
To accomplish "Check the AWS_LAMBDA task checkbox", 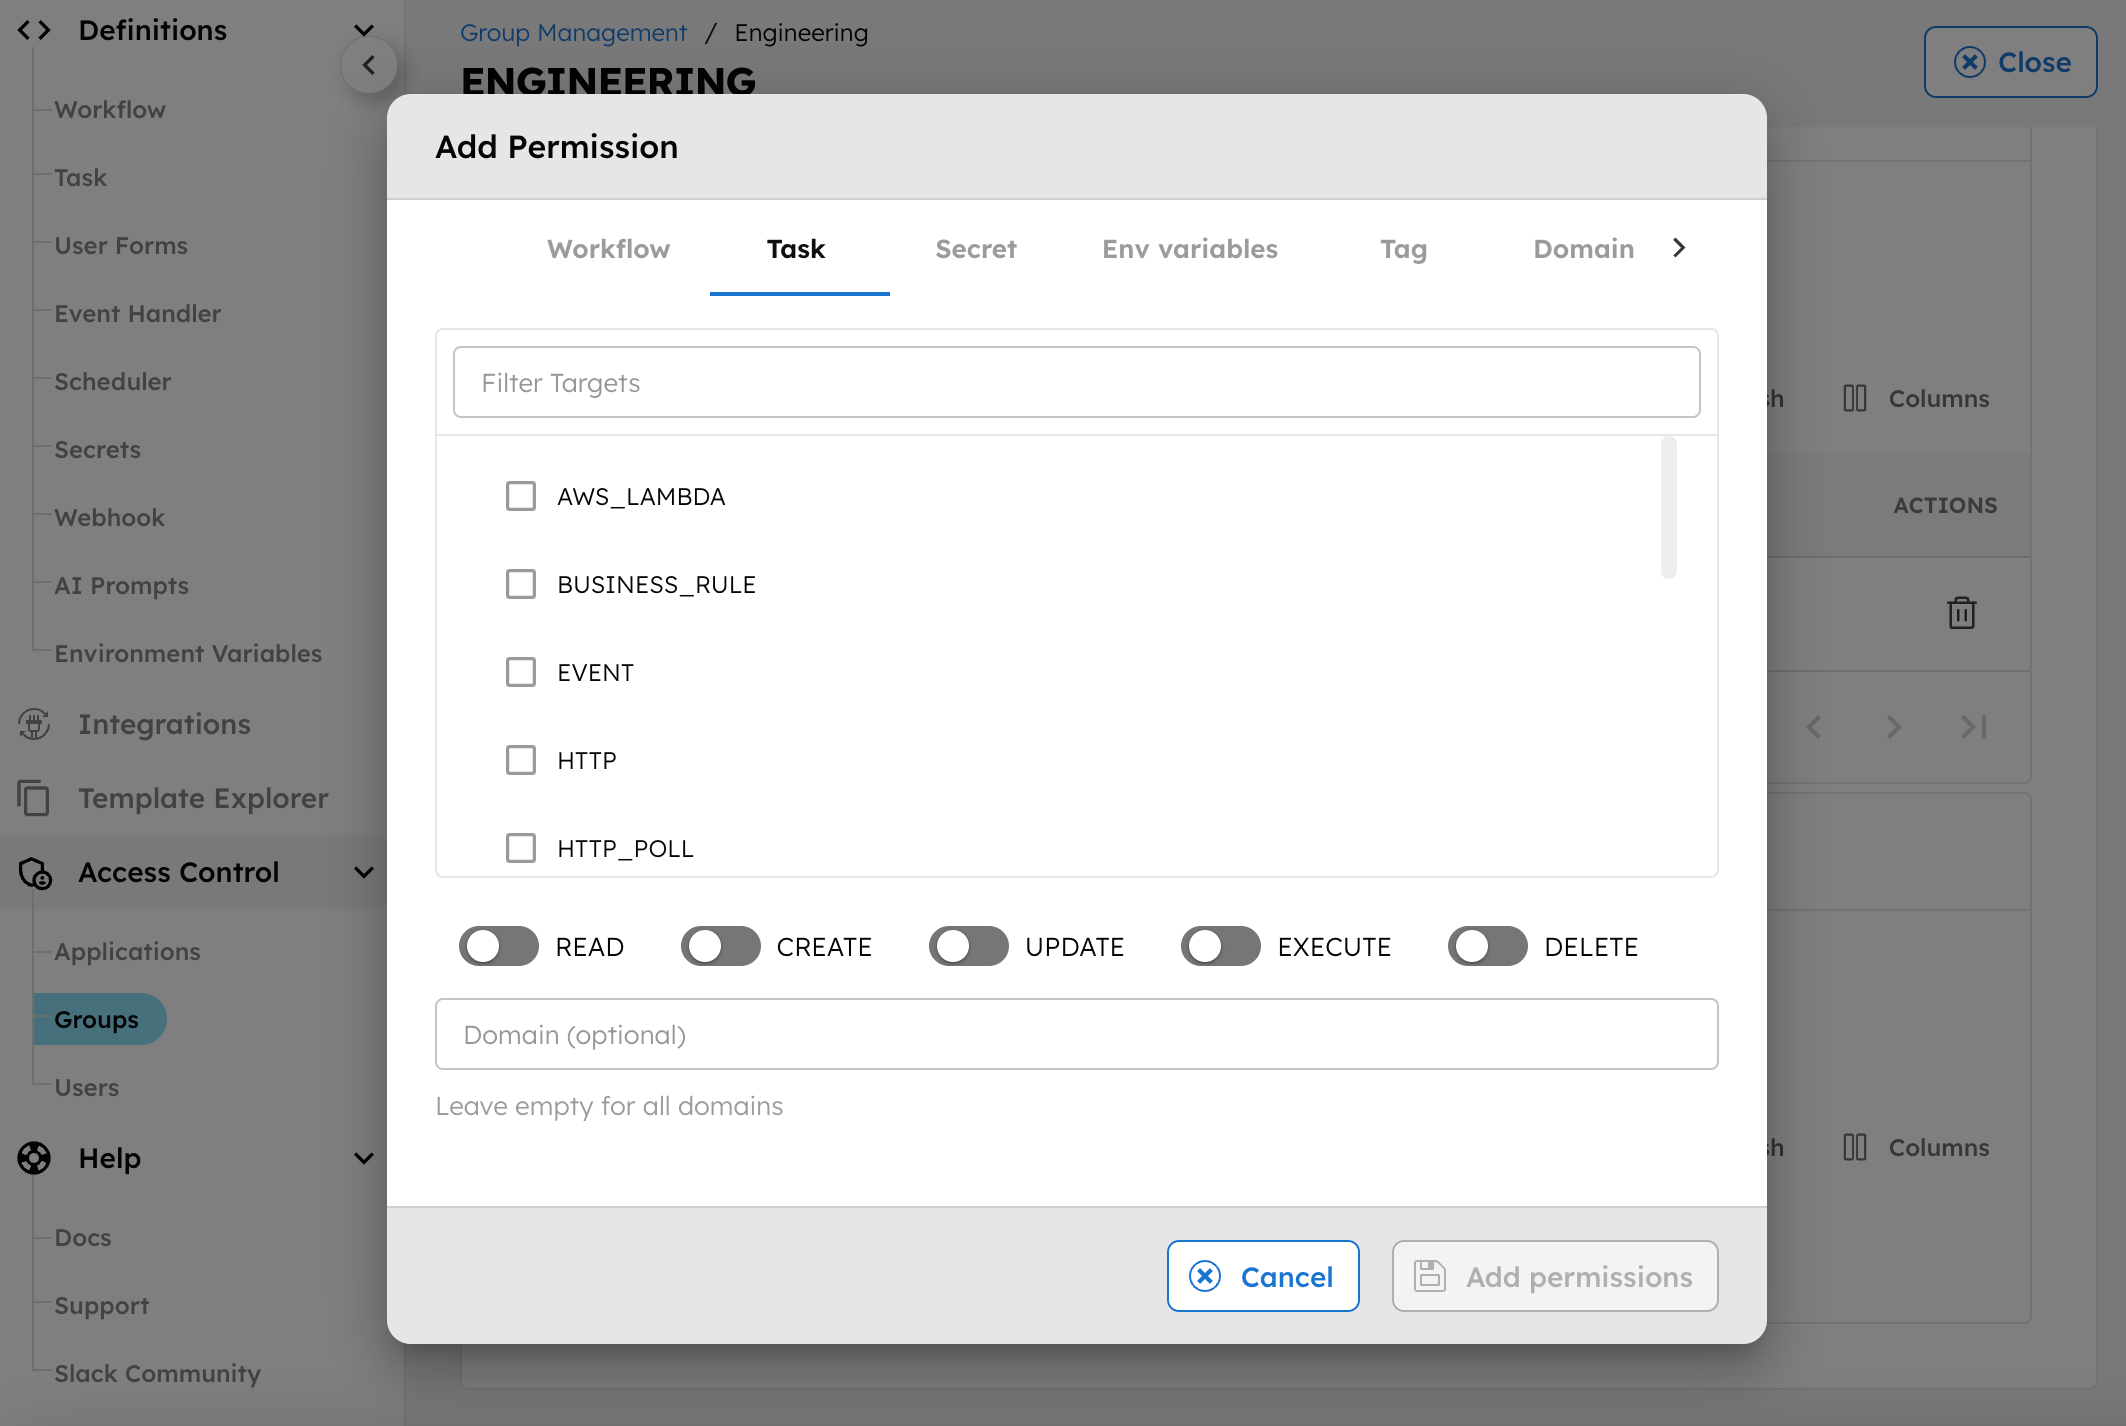I will [520, 495].
